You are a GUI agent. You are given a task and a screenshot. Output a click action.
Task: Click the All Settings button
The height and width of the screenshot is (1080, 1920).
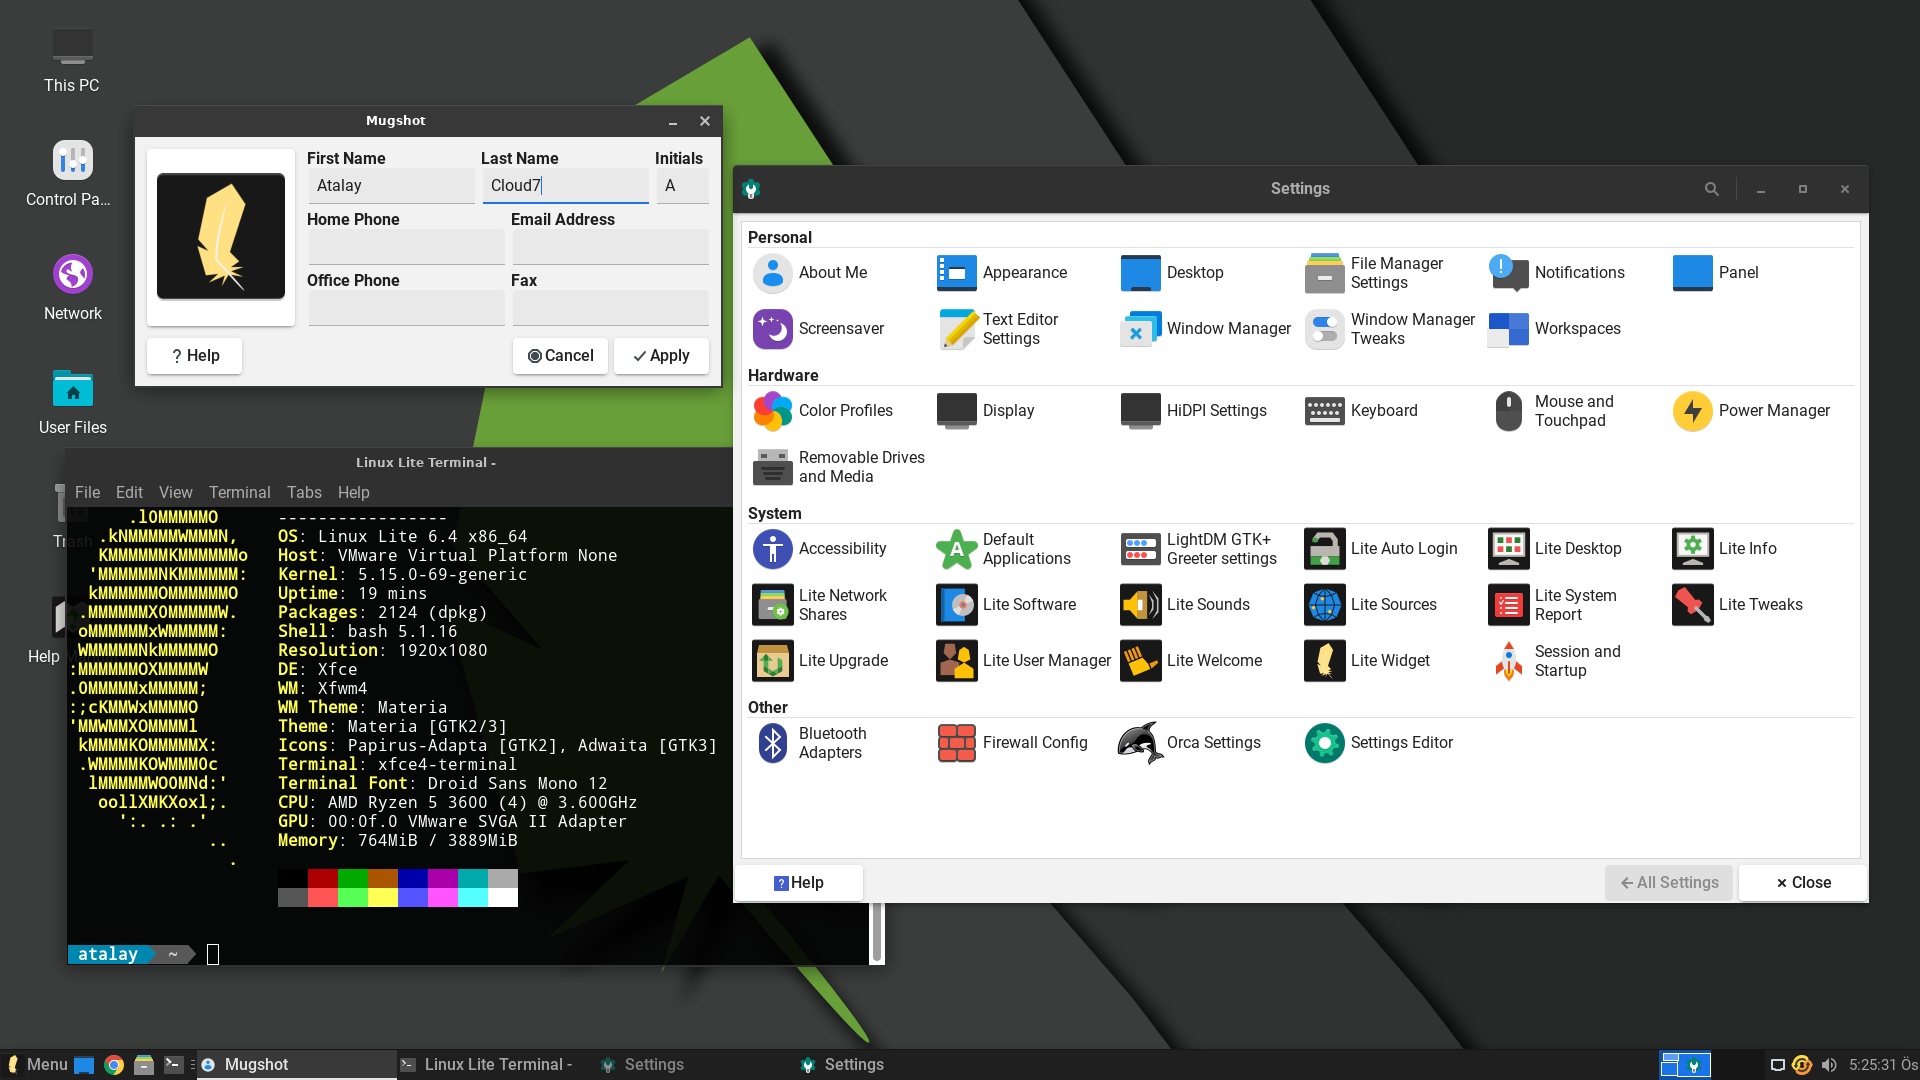click(x=1669, y=883)
